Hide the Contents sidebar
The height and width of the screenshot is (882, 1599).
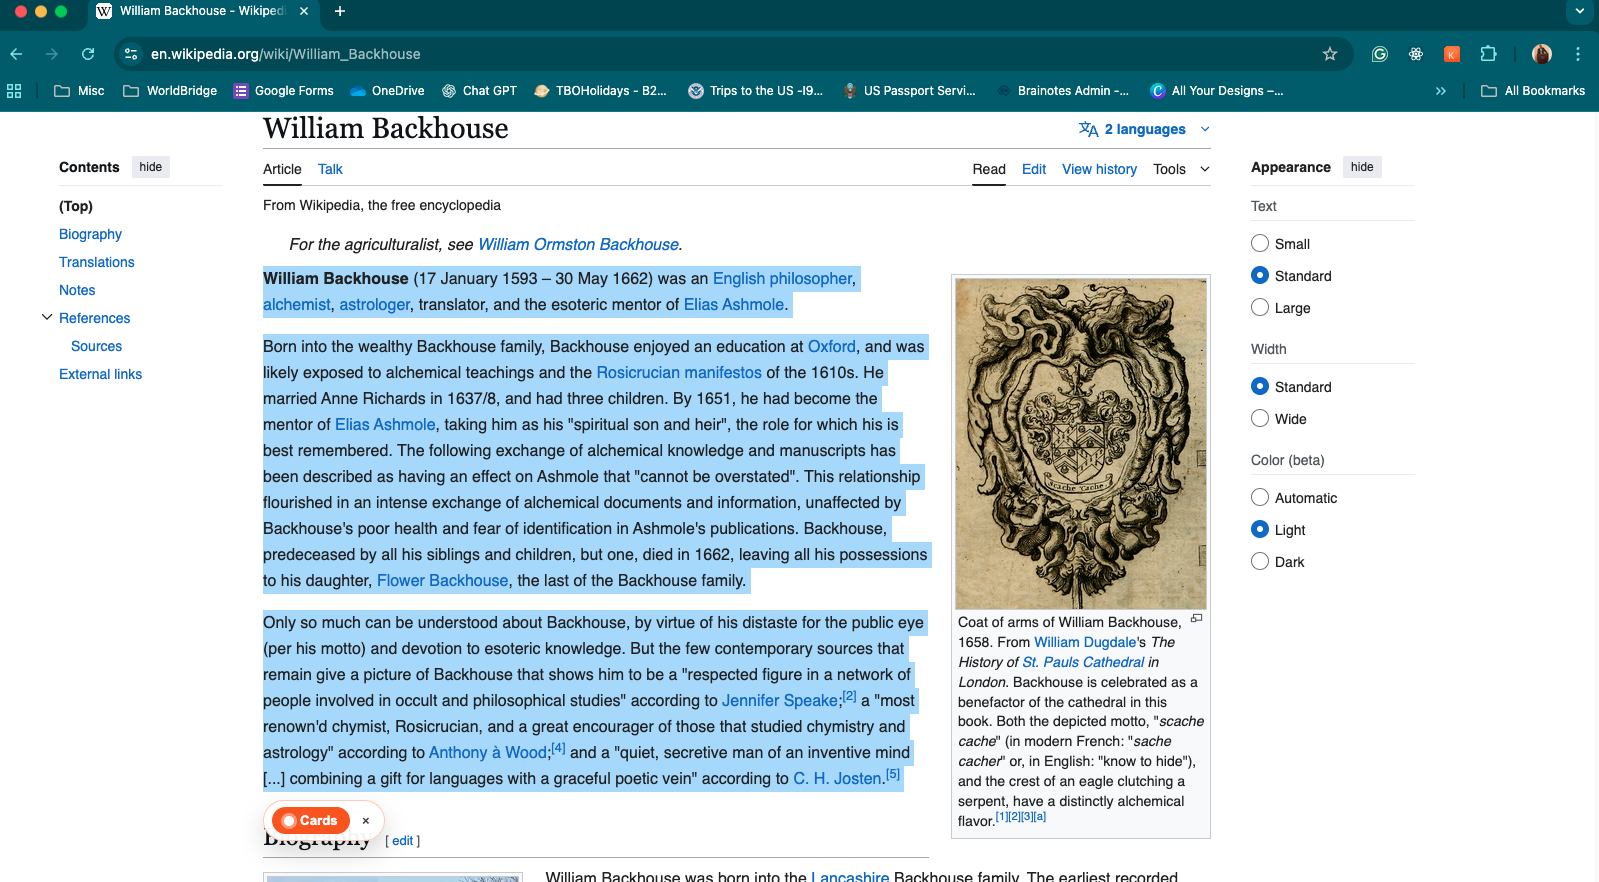(151, 167)
